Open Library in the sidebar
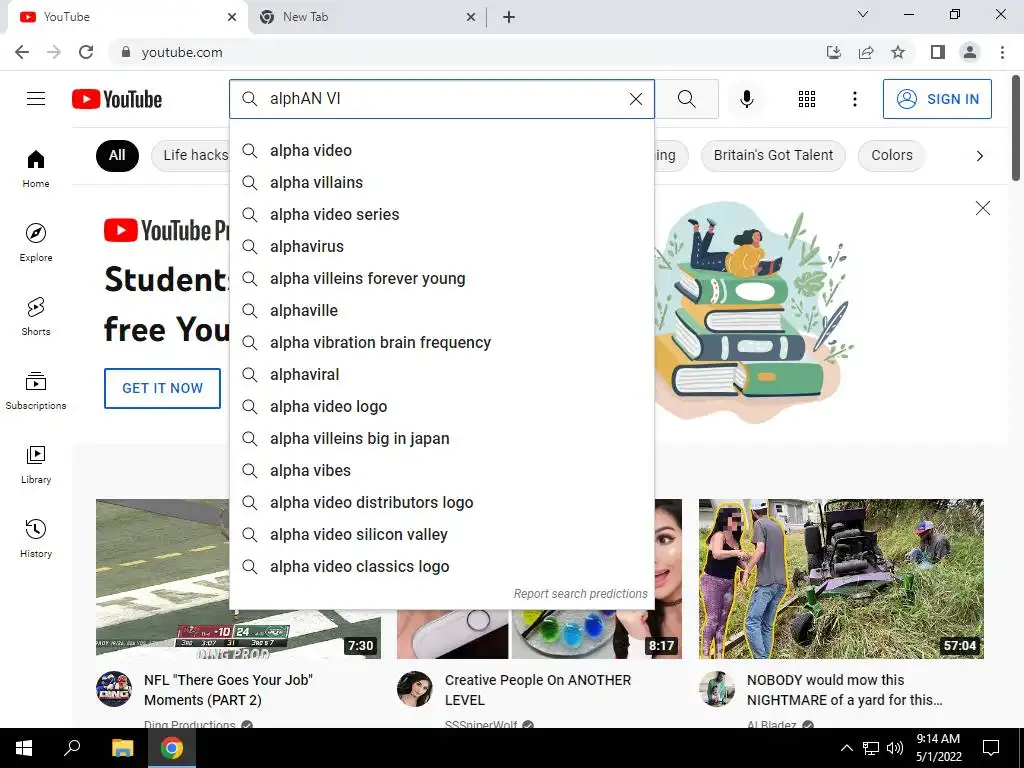Screen dimensions: 1024x768 point(36,464)
